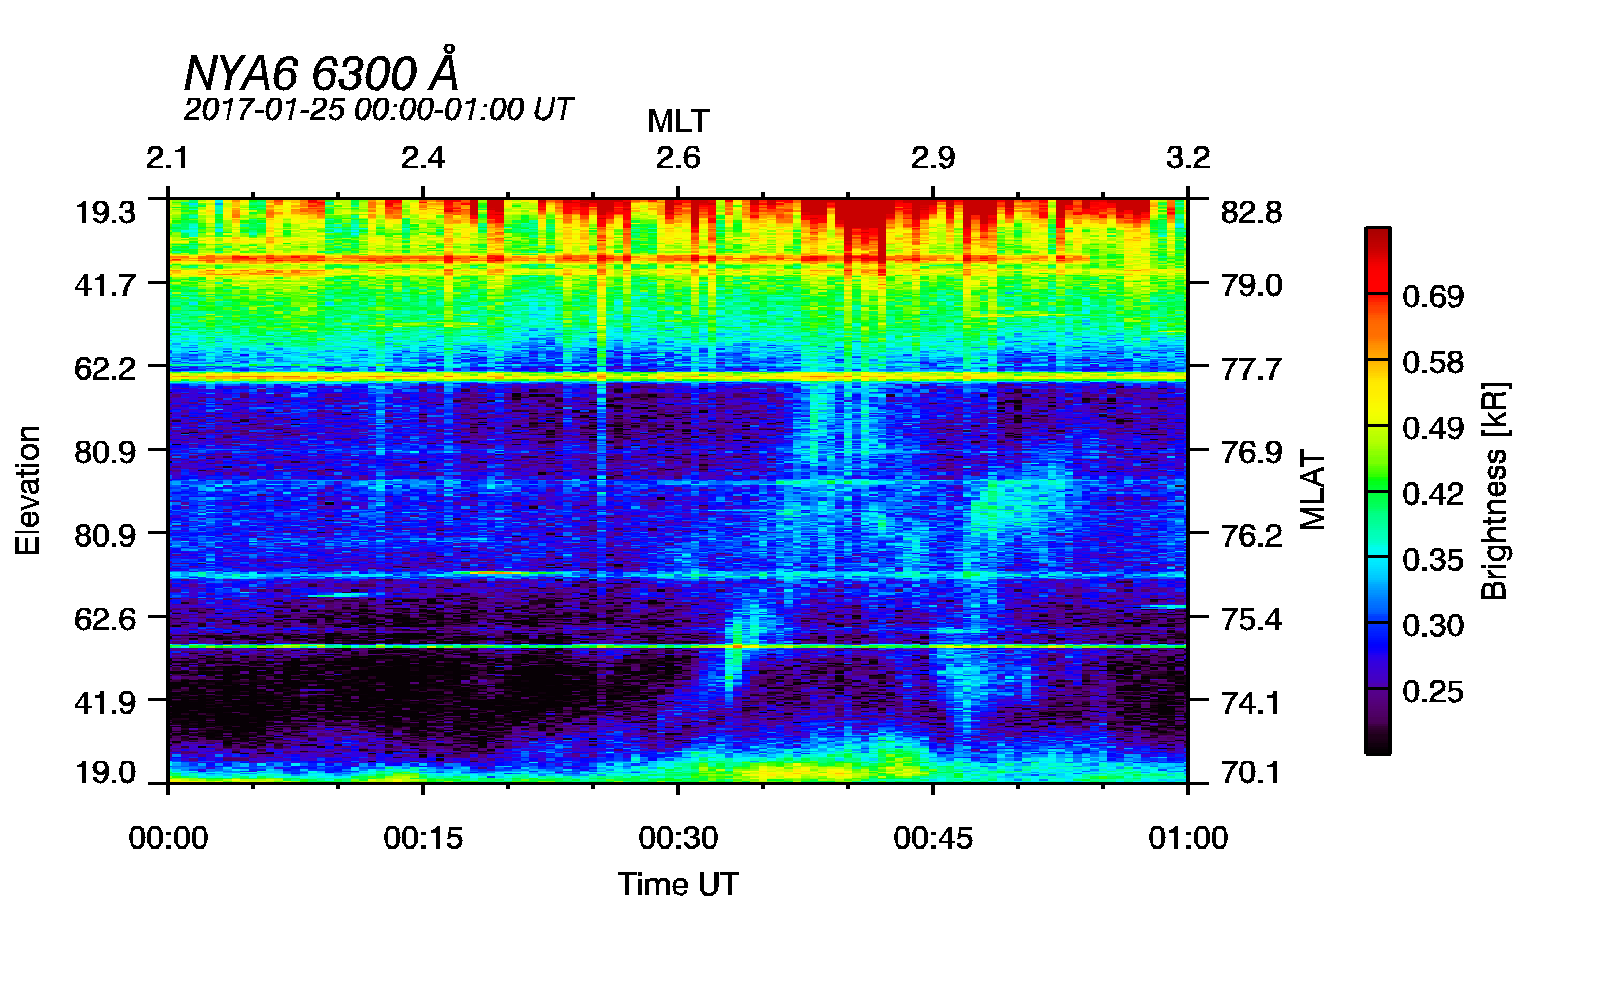Select the "Time UT" axis title
The height and width of the screenshot is (1000, 1600).
678,884
